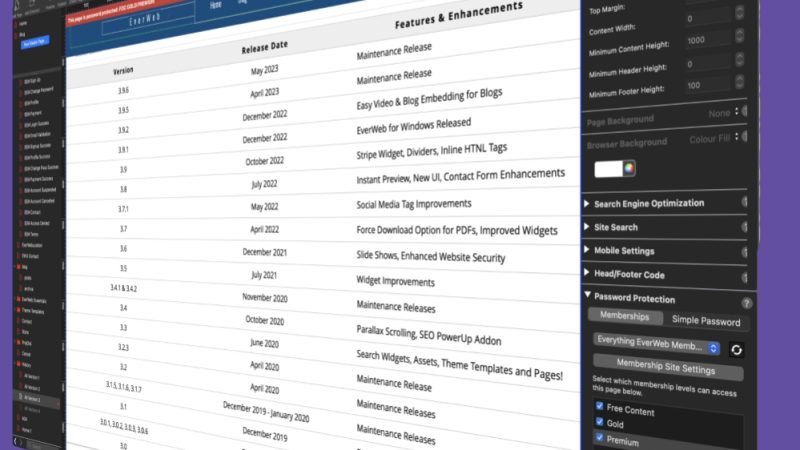This screenshot has width=800, height=450.
Task: Click the Home navigation item on the page
Action: [216, 5]
